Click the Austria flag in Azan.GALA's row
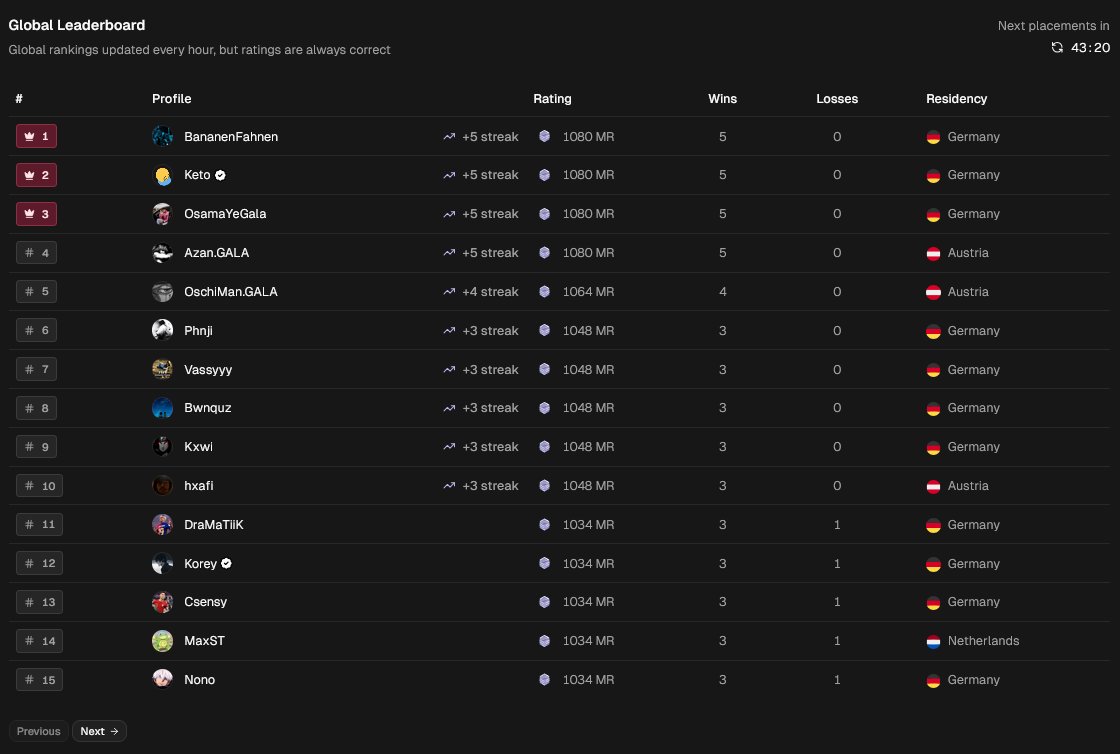This screenshot has width=1120, height=754. (x=933, y=253)
